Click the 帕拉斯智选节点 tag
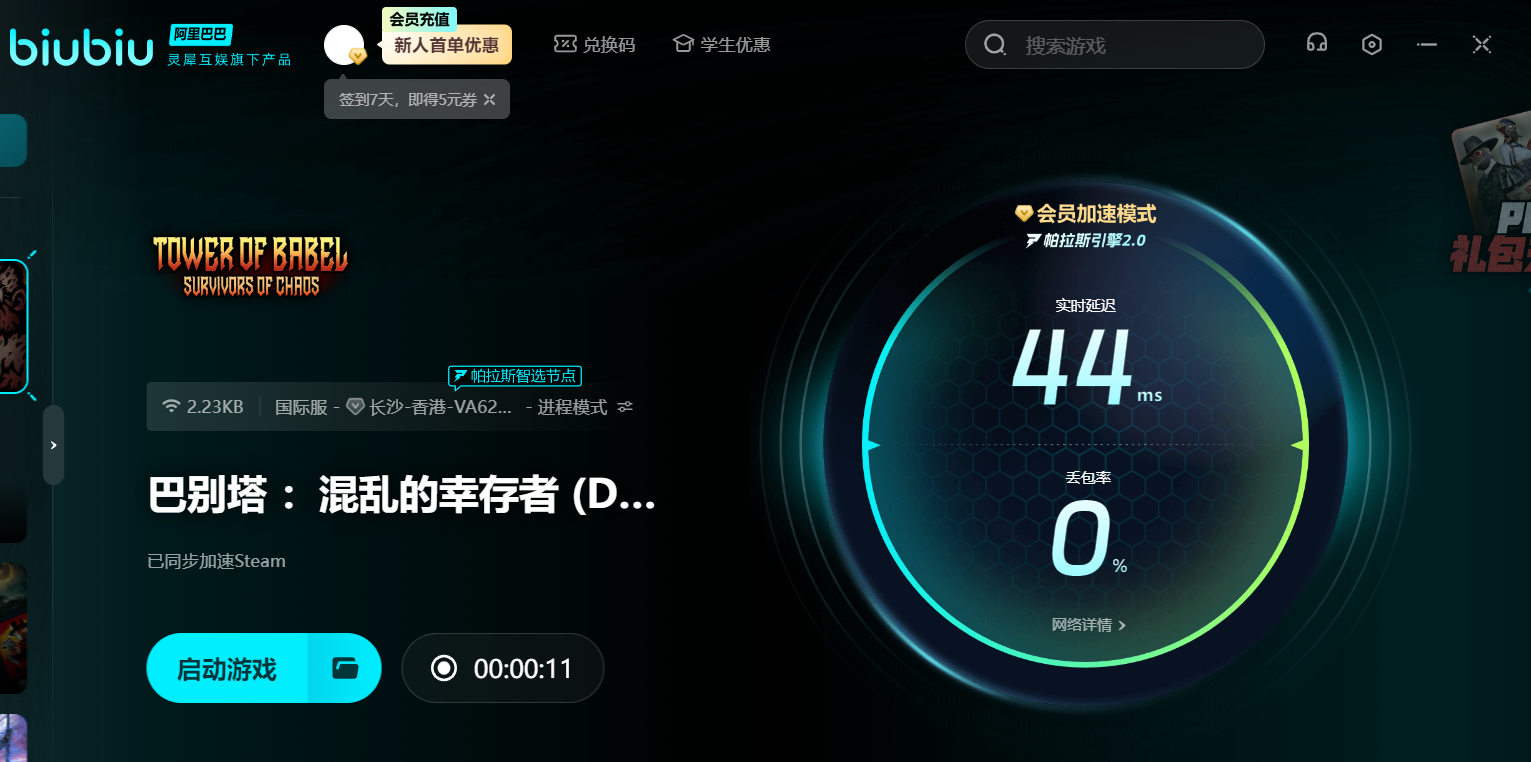Image resolution: width=1531 pixels, height=762 pixels. pos(515,376)
